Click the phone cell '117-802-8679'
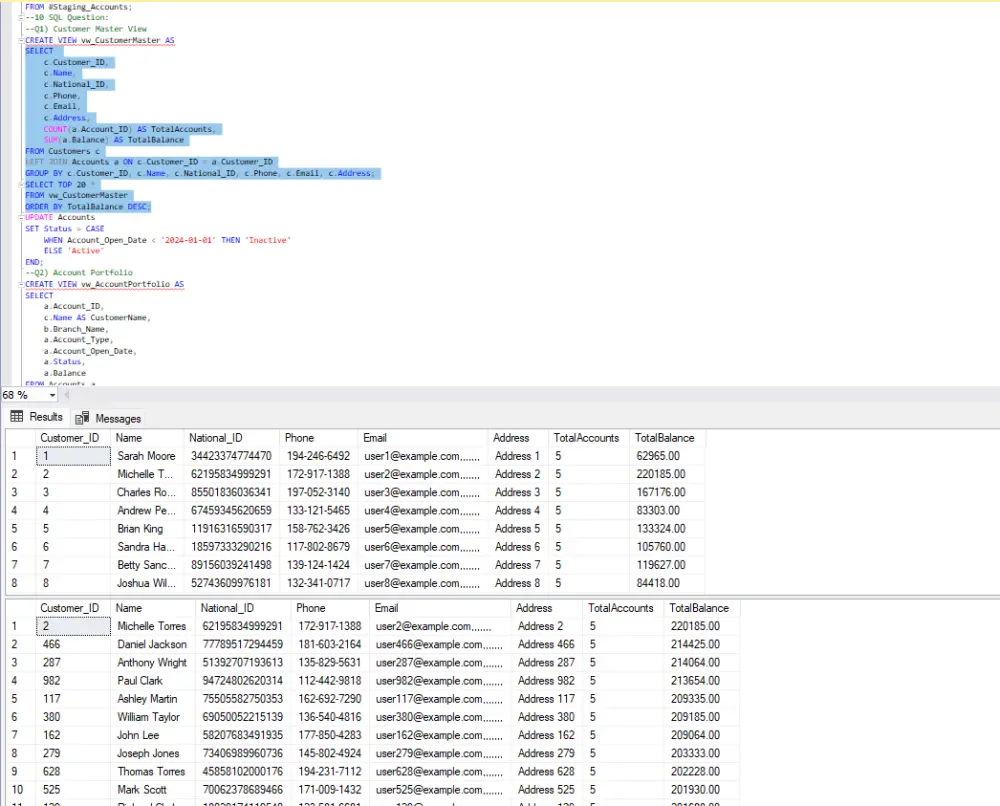This screenshot has width=1000, height=806. coord(318,546)
